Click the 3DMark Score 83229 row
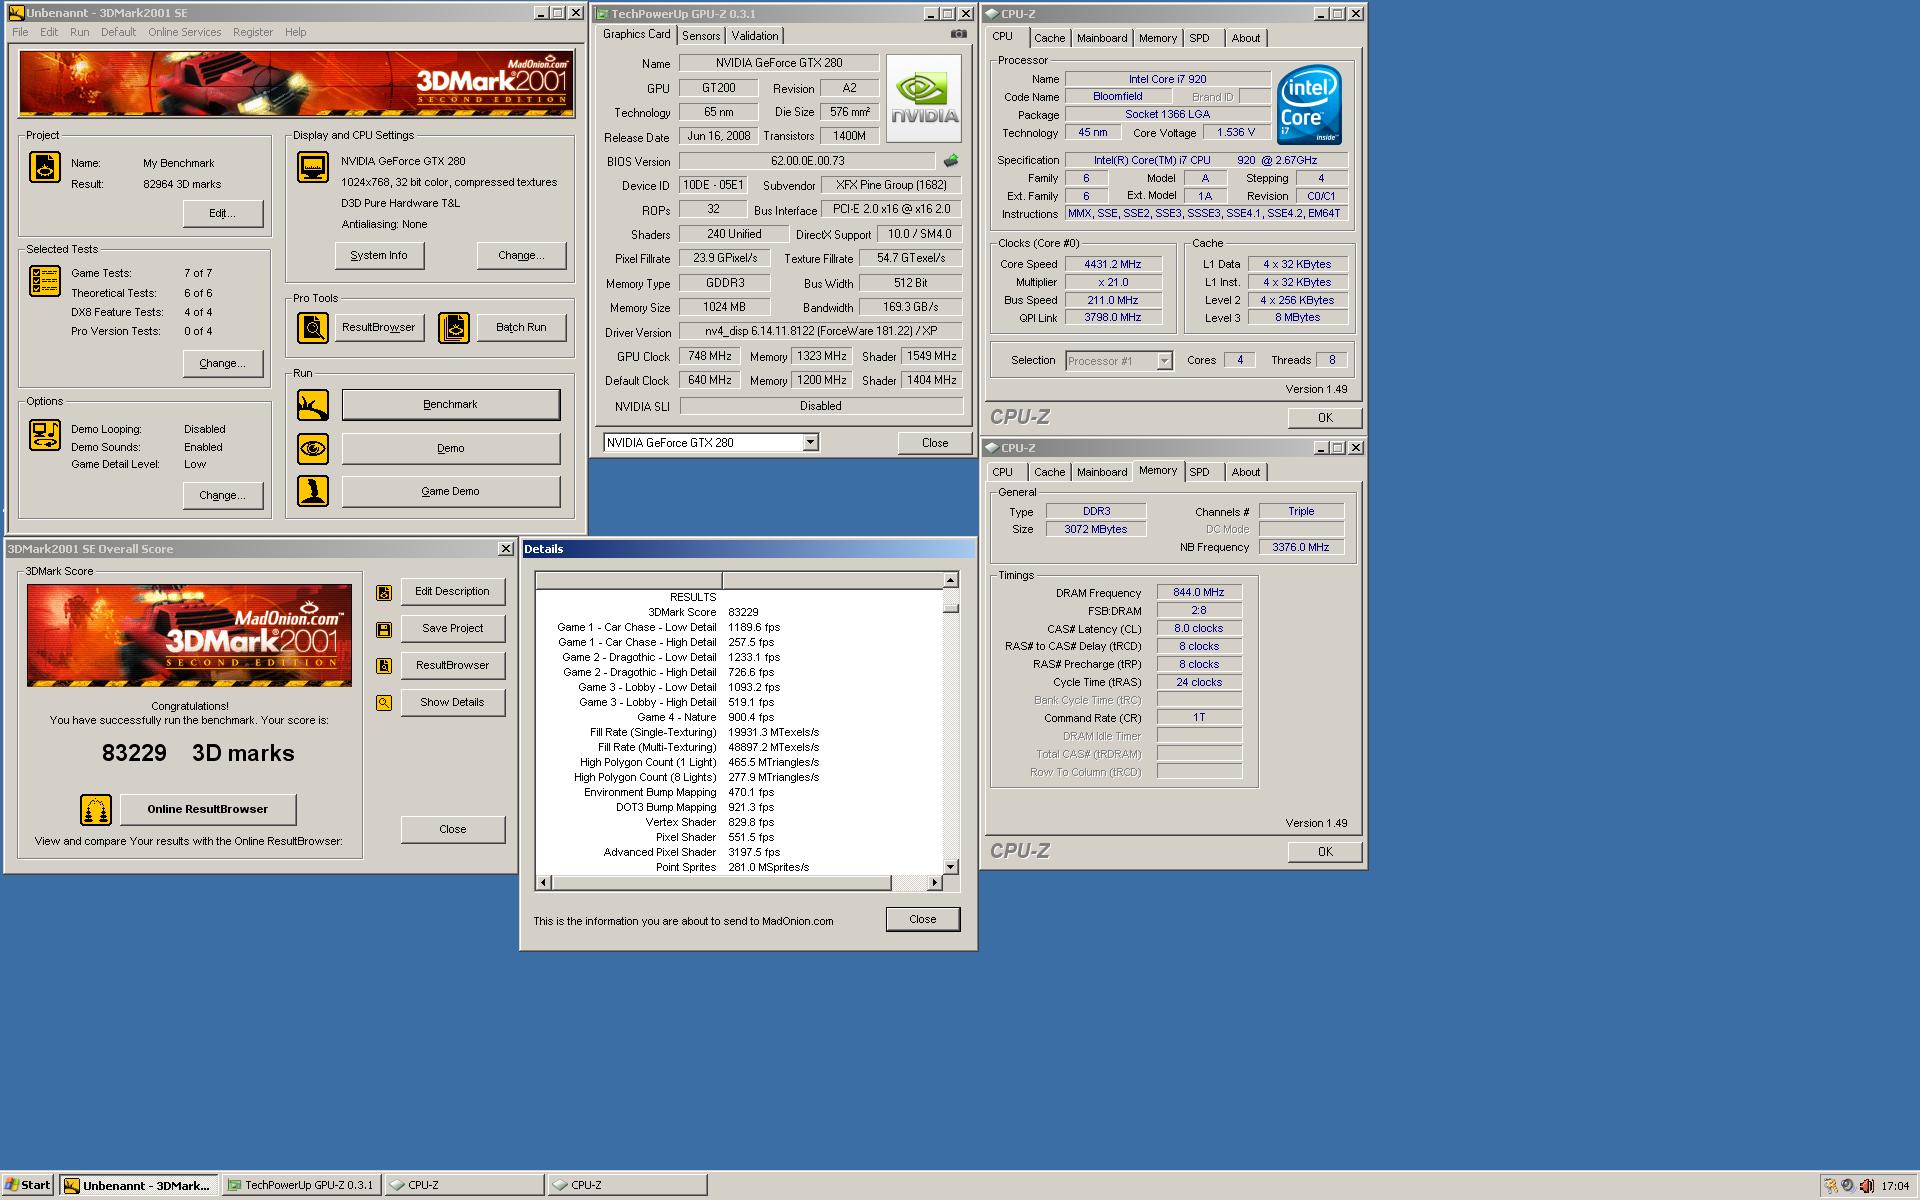Screen dimensions: 1920x1200 coord(739,612)
